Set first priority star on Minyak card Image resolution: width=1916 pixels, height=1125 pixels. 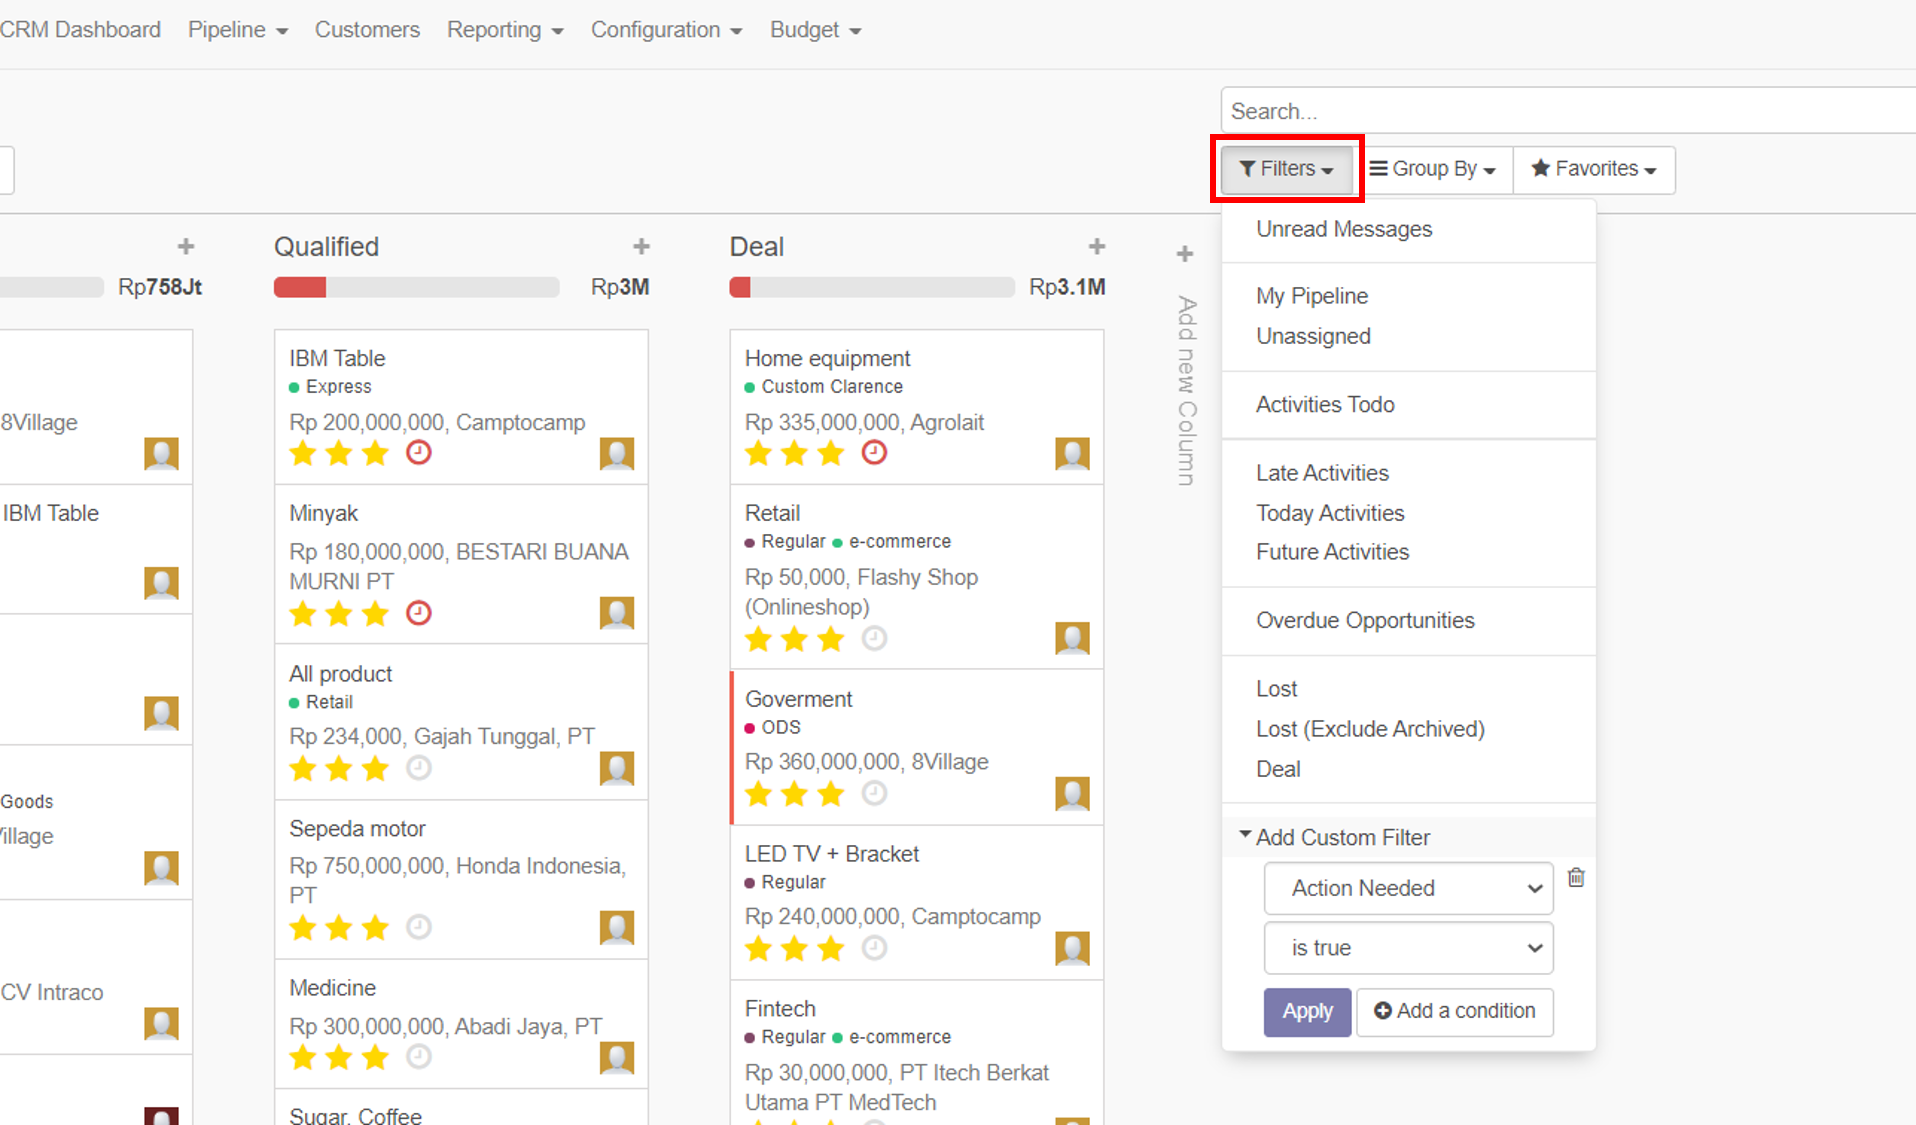(303, 613)
